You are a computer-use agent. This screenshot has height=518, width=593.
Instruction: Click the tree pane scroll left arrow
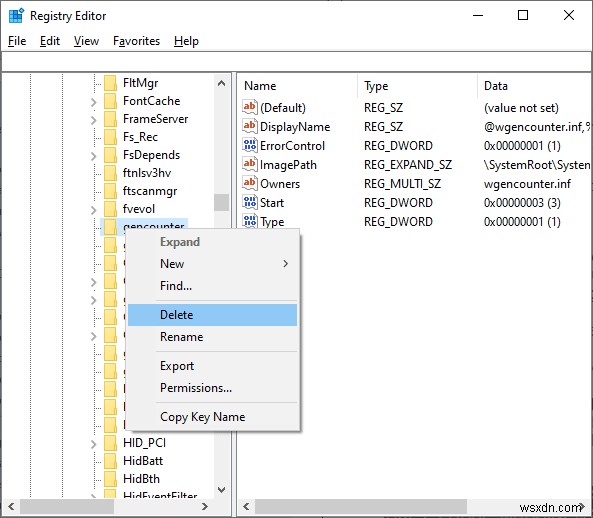11,506
